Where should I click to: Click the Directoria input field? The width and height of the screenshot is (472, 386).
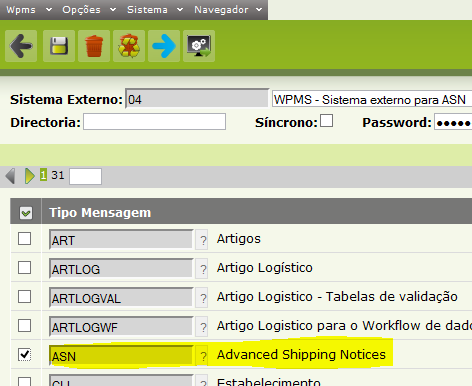coord(155,122)
